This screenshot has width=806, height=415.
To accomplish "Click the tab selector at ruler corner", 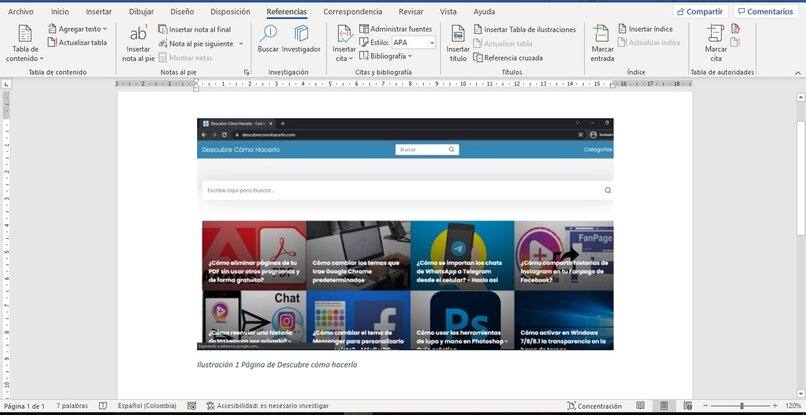I will 6,84.
